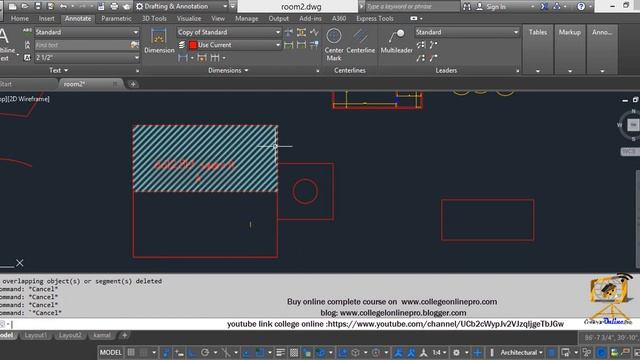The image size is (640, 360).
Task: Click the Open file icon in quick access toolbar
Action: 25,6
